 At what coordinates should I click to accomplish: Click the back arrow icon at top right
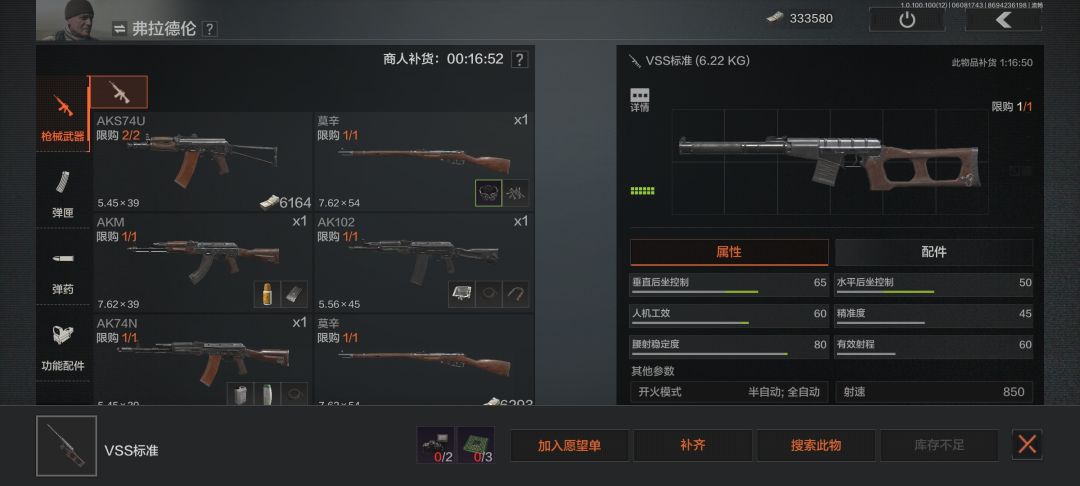(1004, 19)
